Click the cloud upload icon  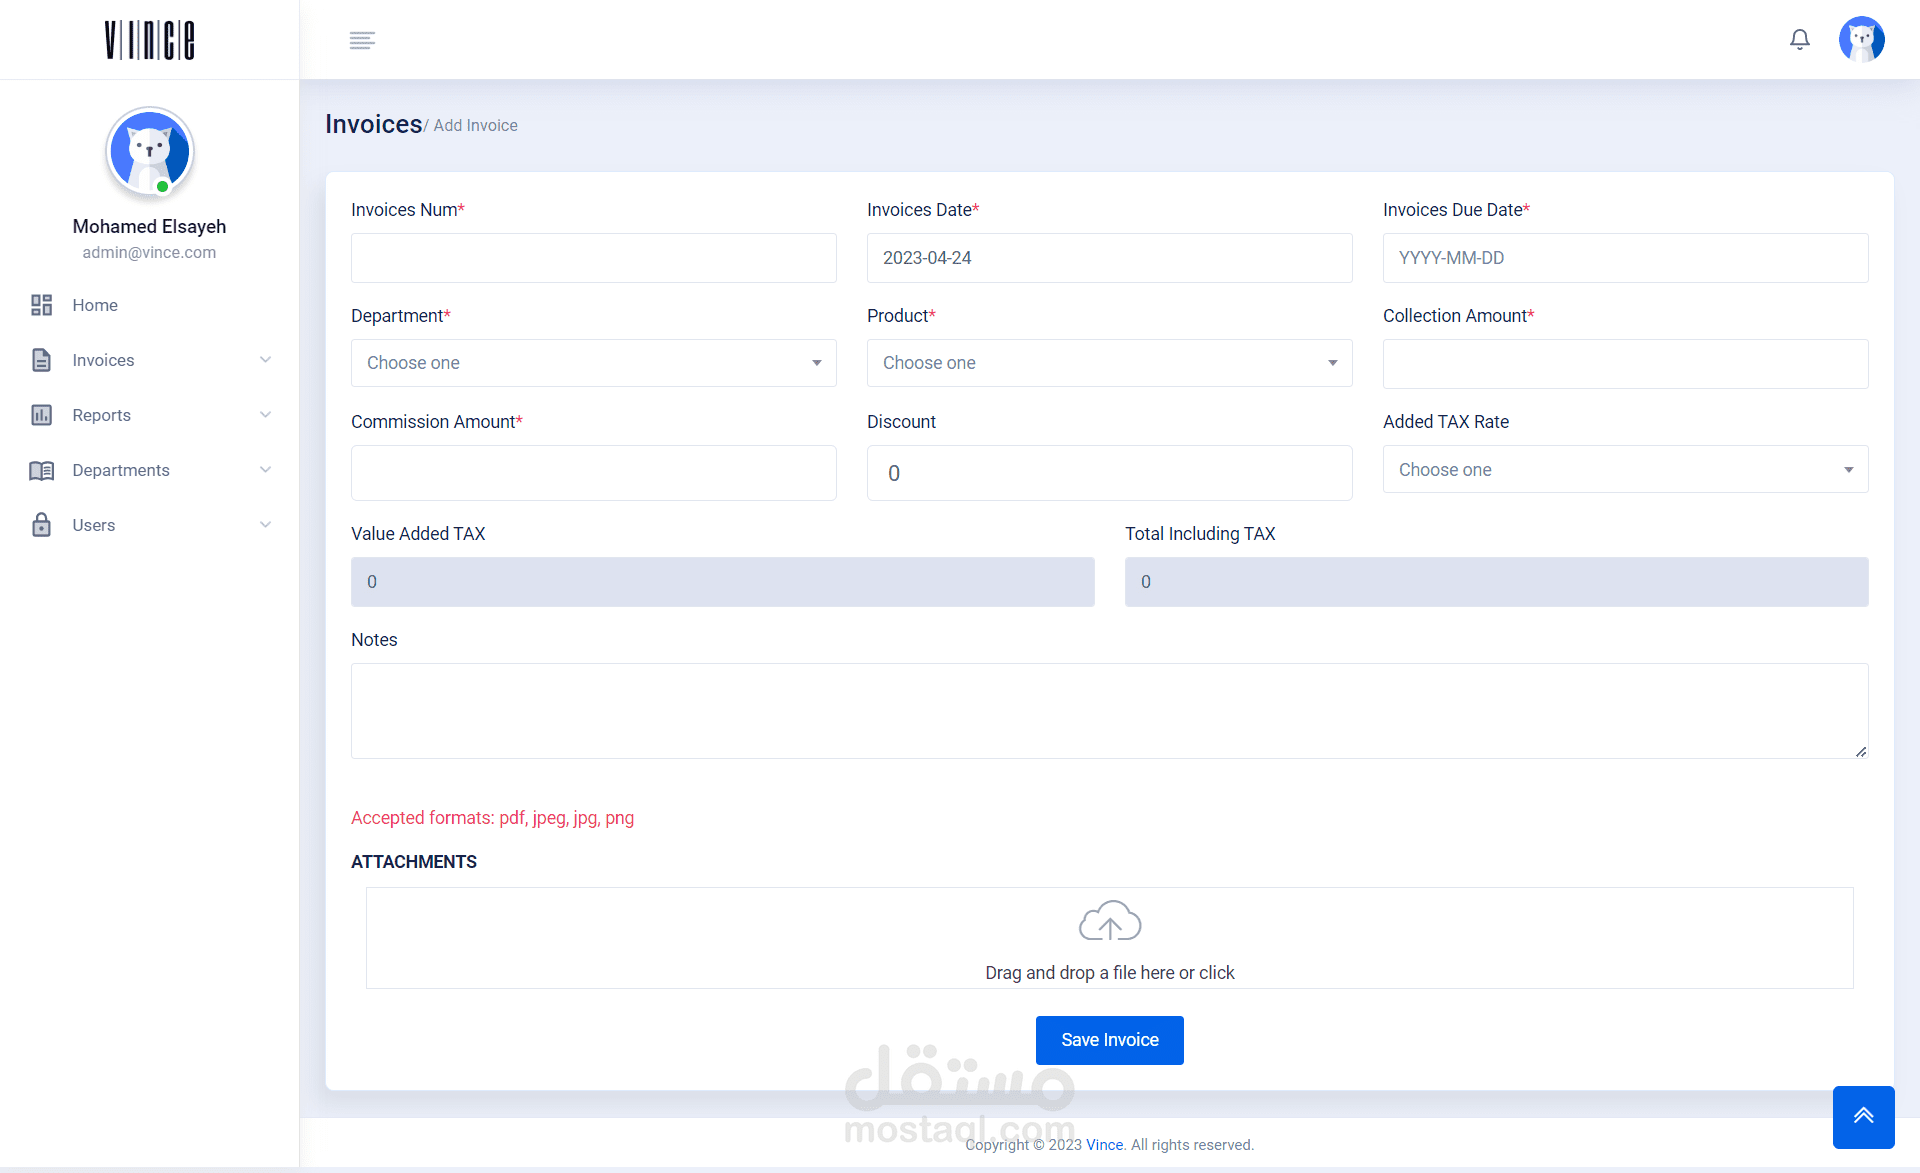1109,921
